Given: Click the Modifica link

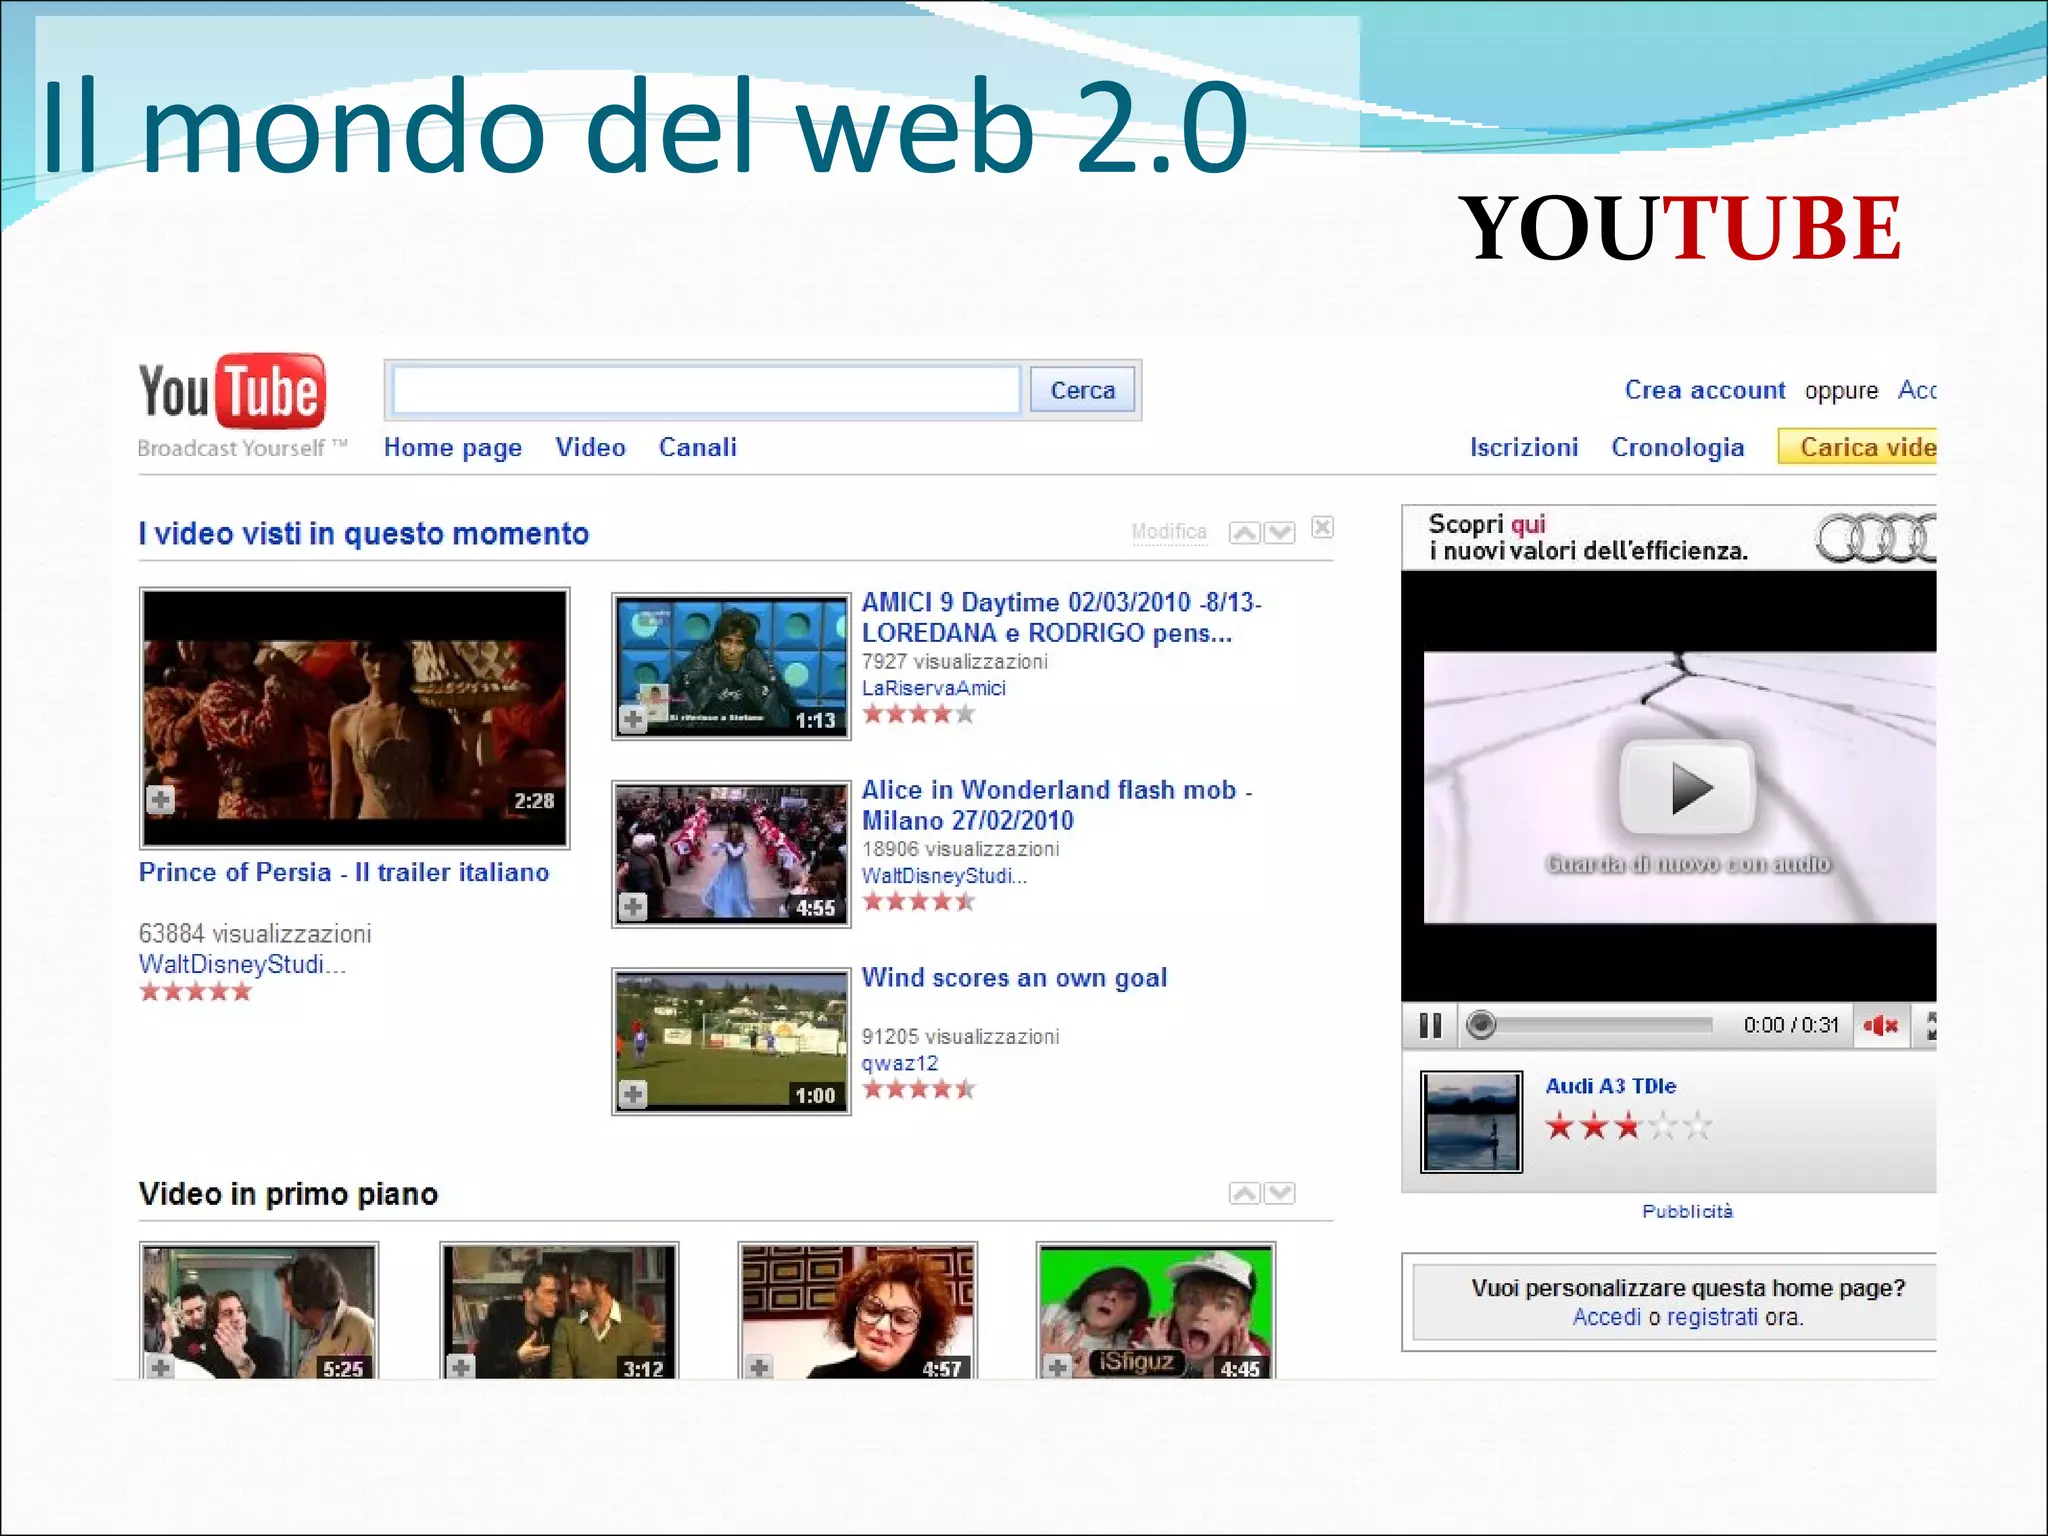Looking at the screenshot, I should pos(1169,531).
